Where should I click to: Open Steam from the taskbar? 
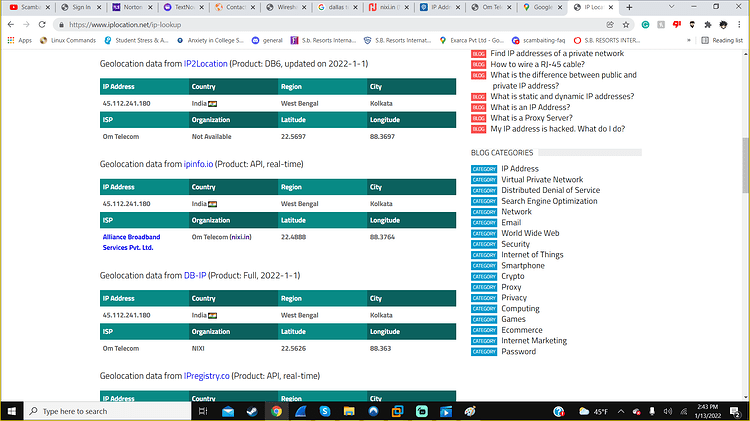(x=252, y=411)
